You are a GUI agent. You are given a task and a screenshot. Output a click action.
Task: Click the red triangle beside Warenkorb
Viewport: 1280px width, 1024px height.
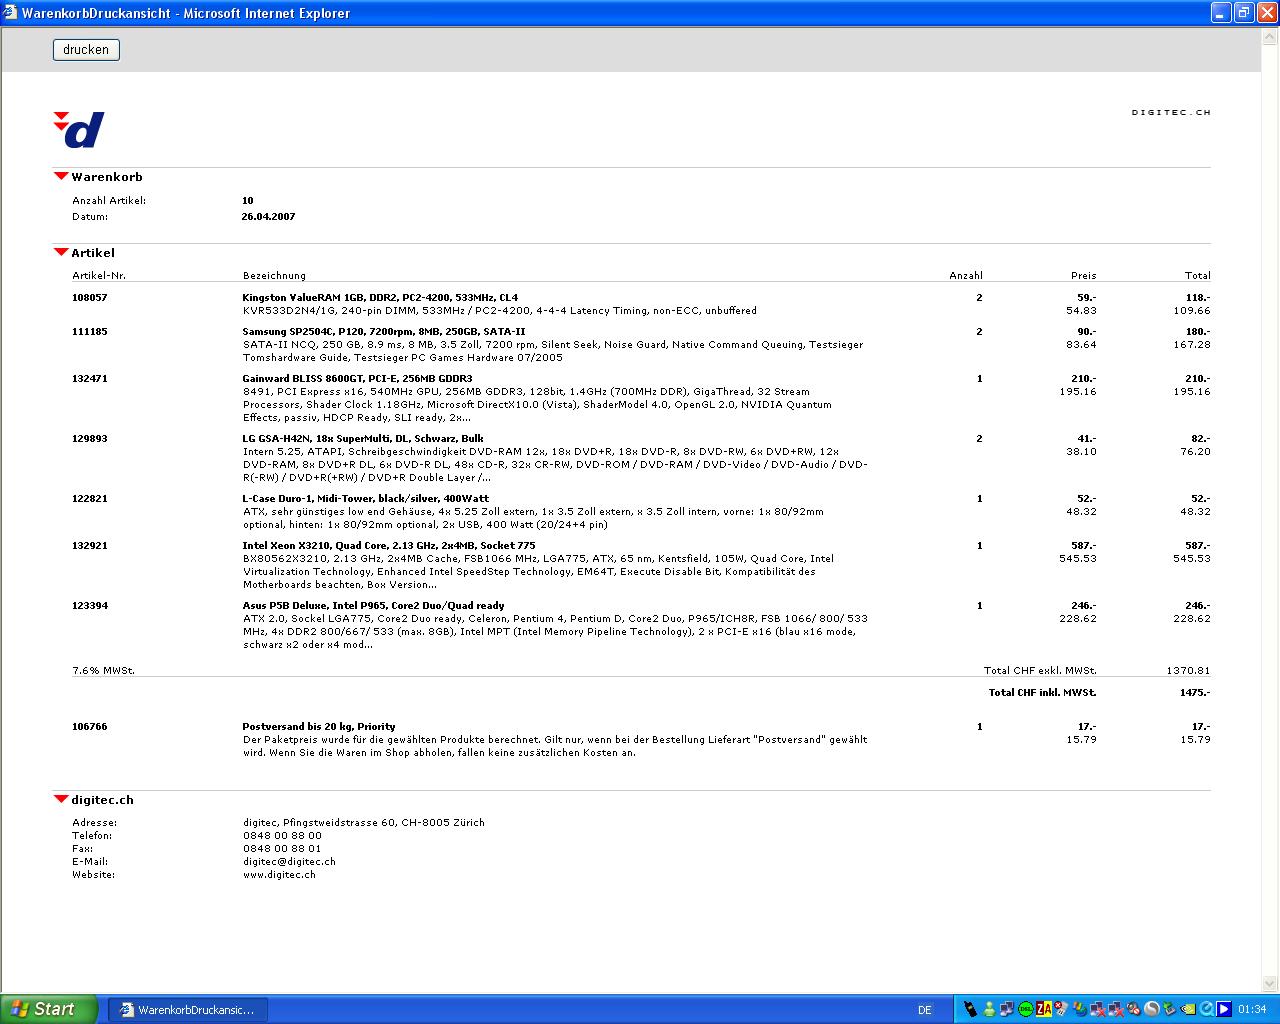coord(61,177)
